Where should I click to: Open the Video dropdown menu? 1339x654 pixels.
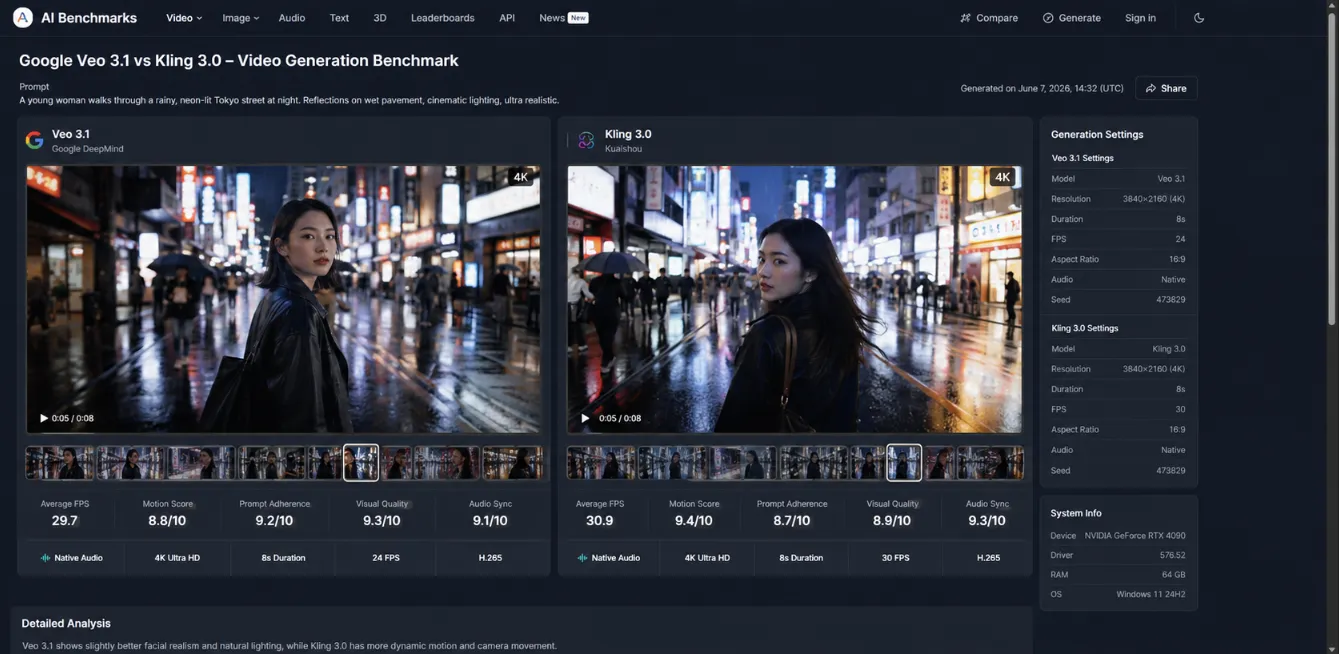click(184, 18)
